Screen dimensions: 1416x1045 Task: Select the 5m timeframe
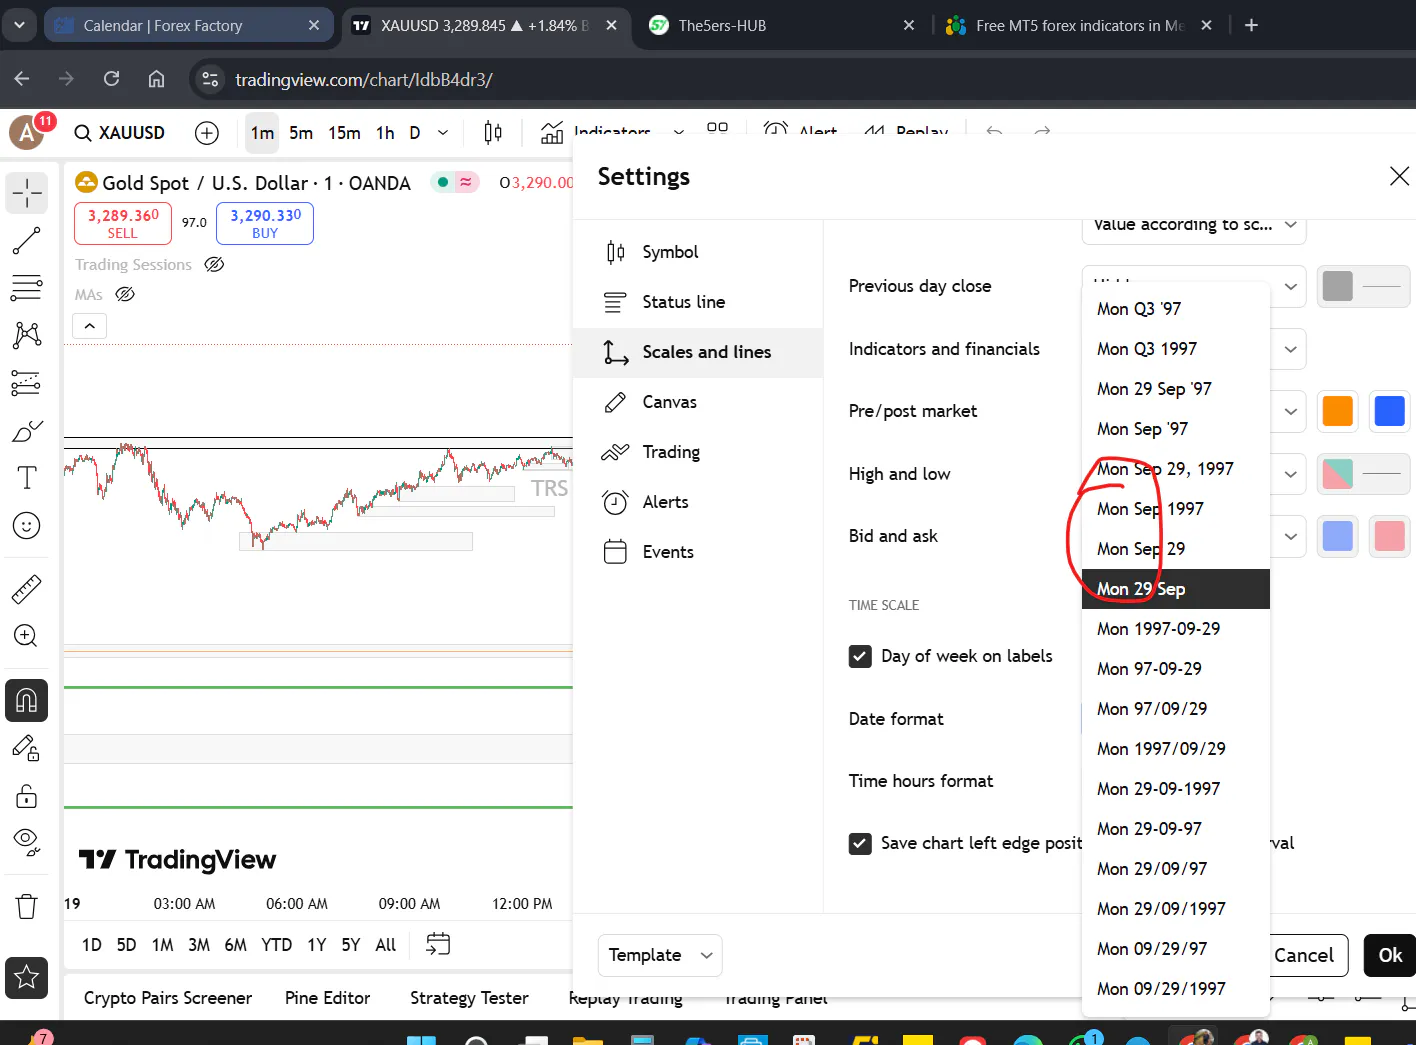pyautogui.click(x=301, y=133)
